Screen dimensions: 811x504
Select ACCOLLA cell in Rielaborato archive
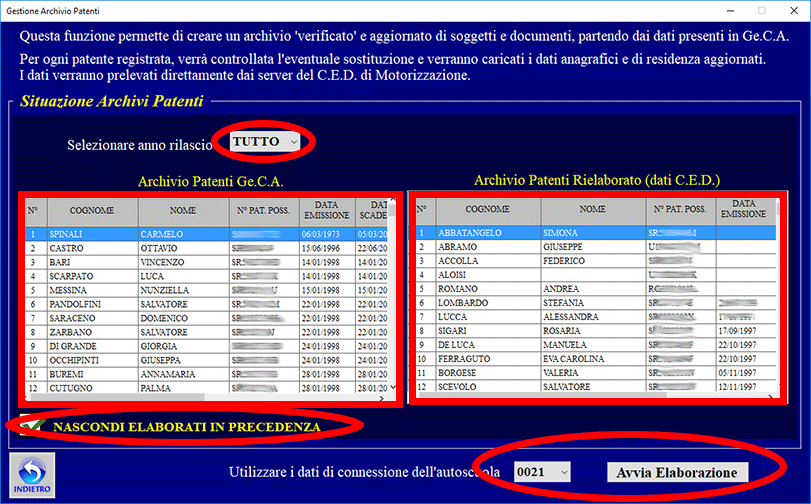tap(488, 261)
